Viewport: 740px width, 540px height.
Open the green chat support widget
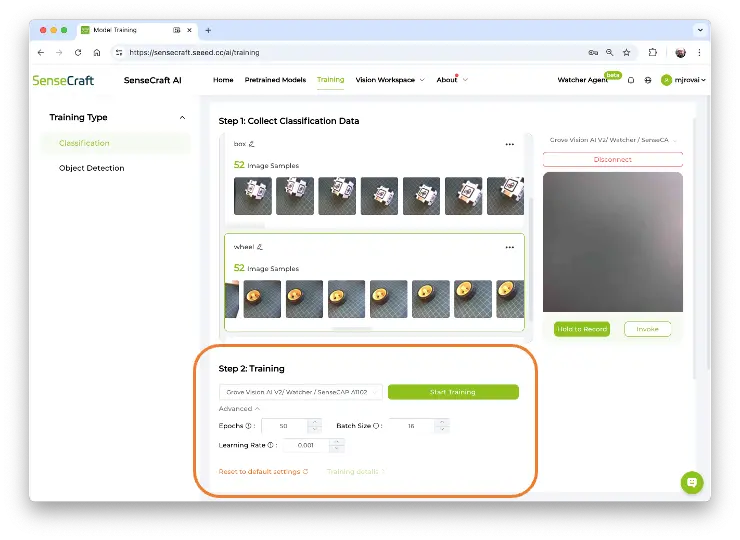click(691, 482)
